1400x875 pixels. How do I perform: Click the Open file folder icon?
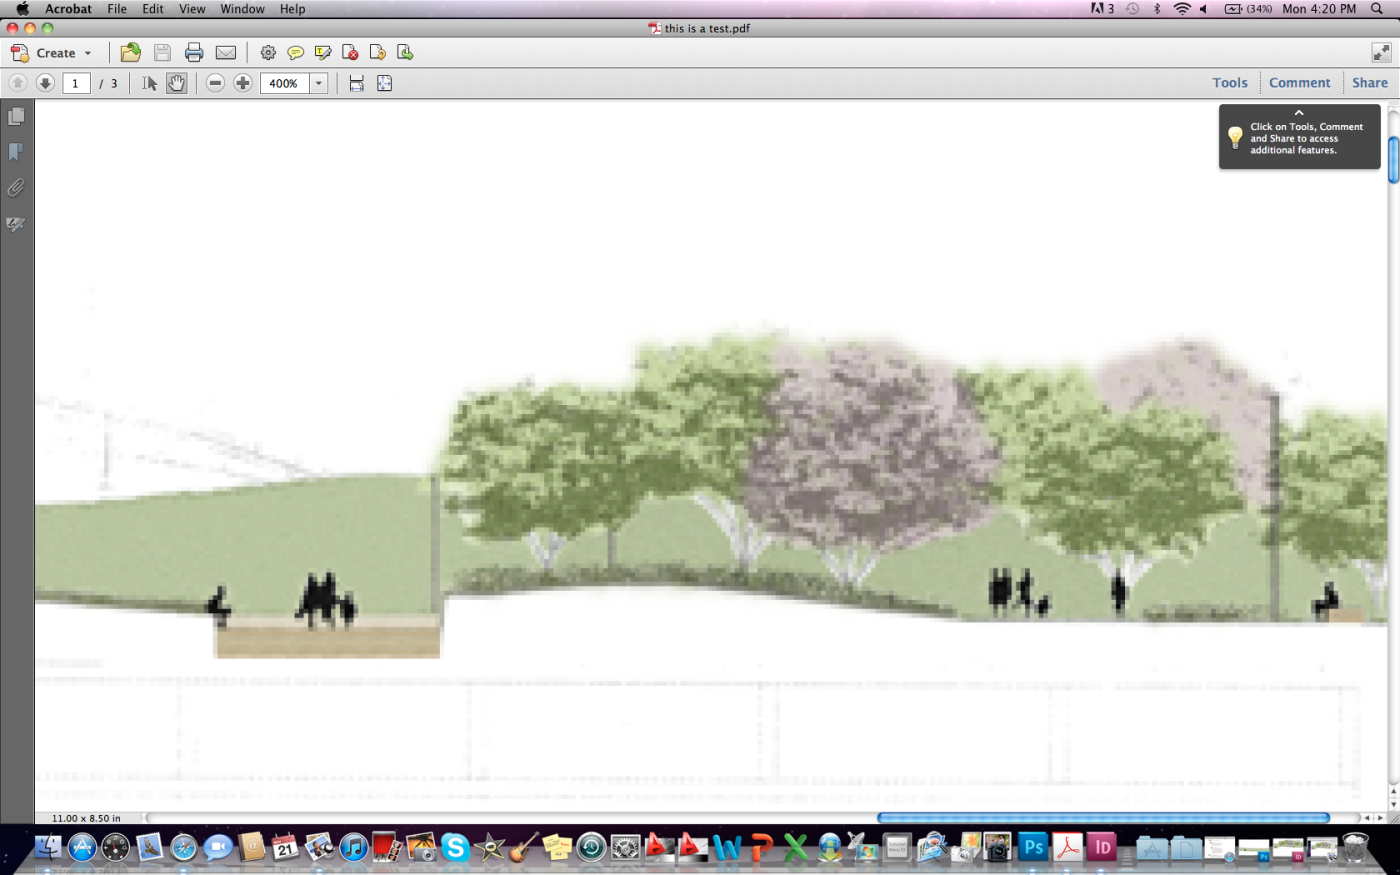[130, 53]
